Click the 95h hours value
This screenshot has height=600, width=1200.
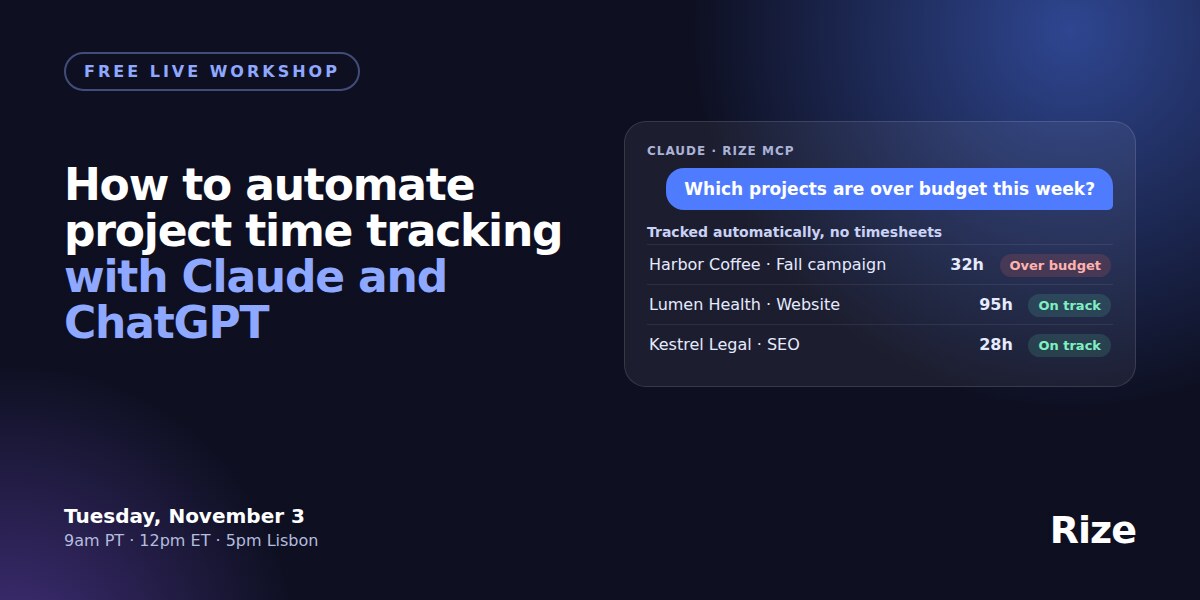(996, 305)
